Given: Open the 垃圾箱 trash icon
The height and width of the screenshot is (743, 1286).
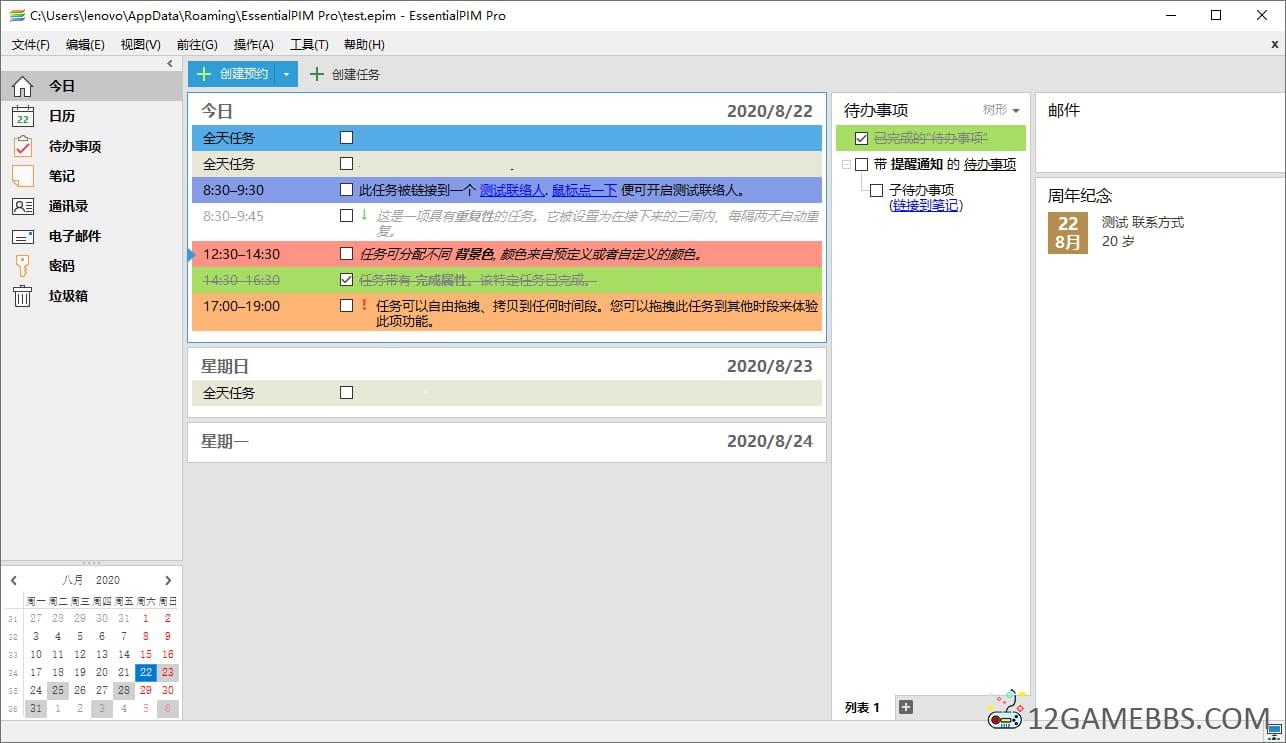Looking at the screenshot, I should point(22,296).
